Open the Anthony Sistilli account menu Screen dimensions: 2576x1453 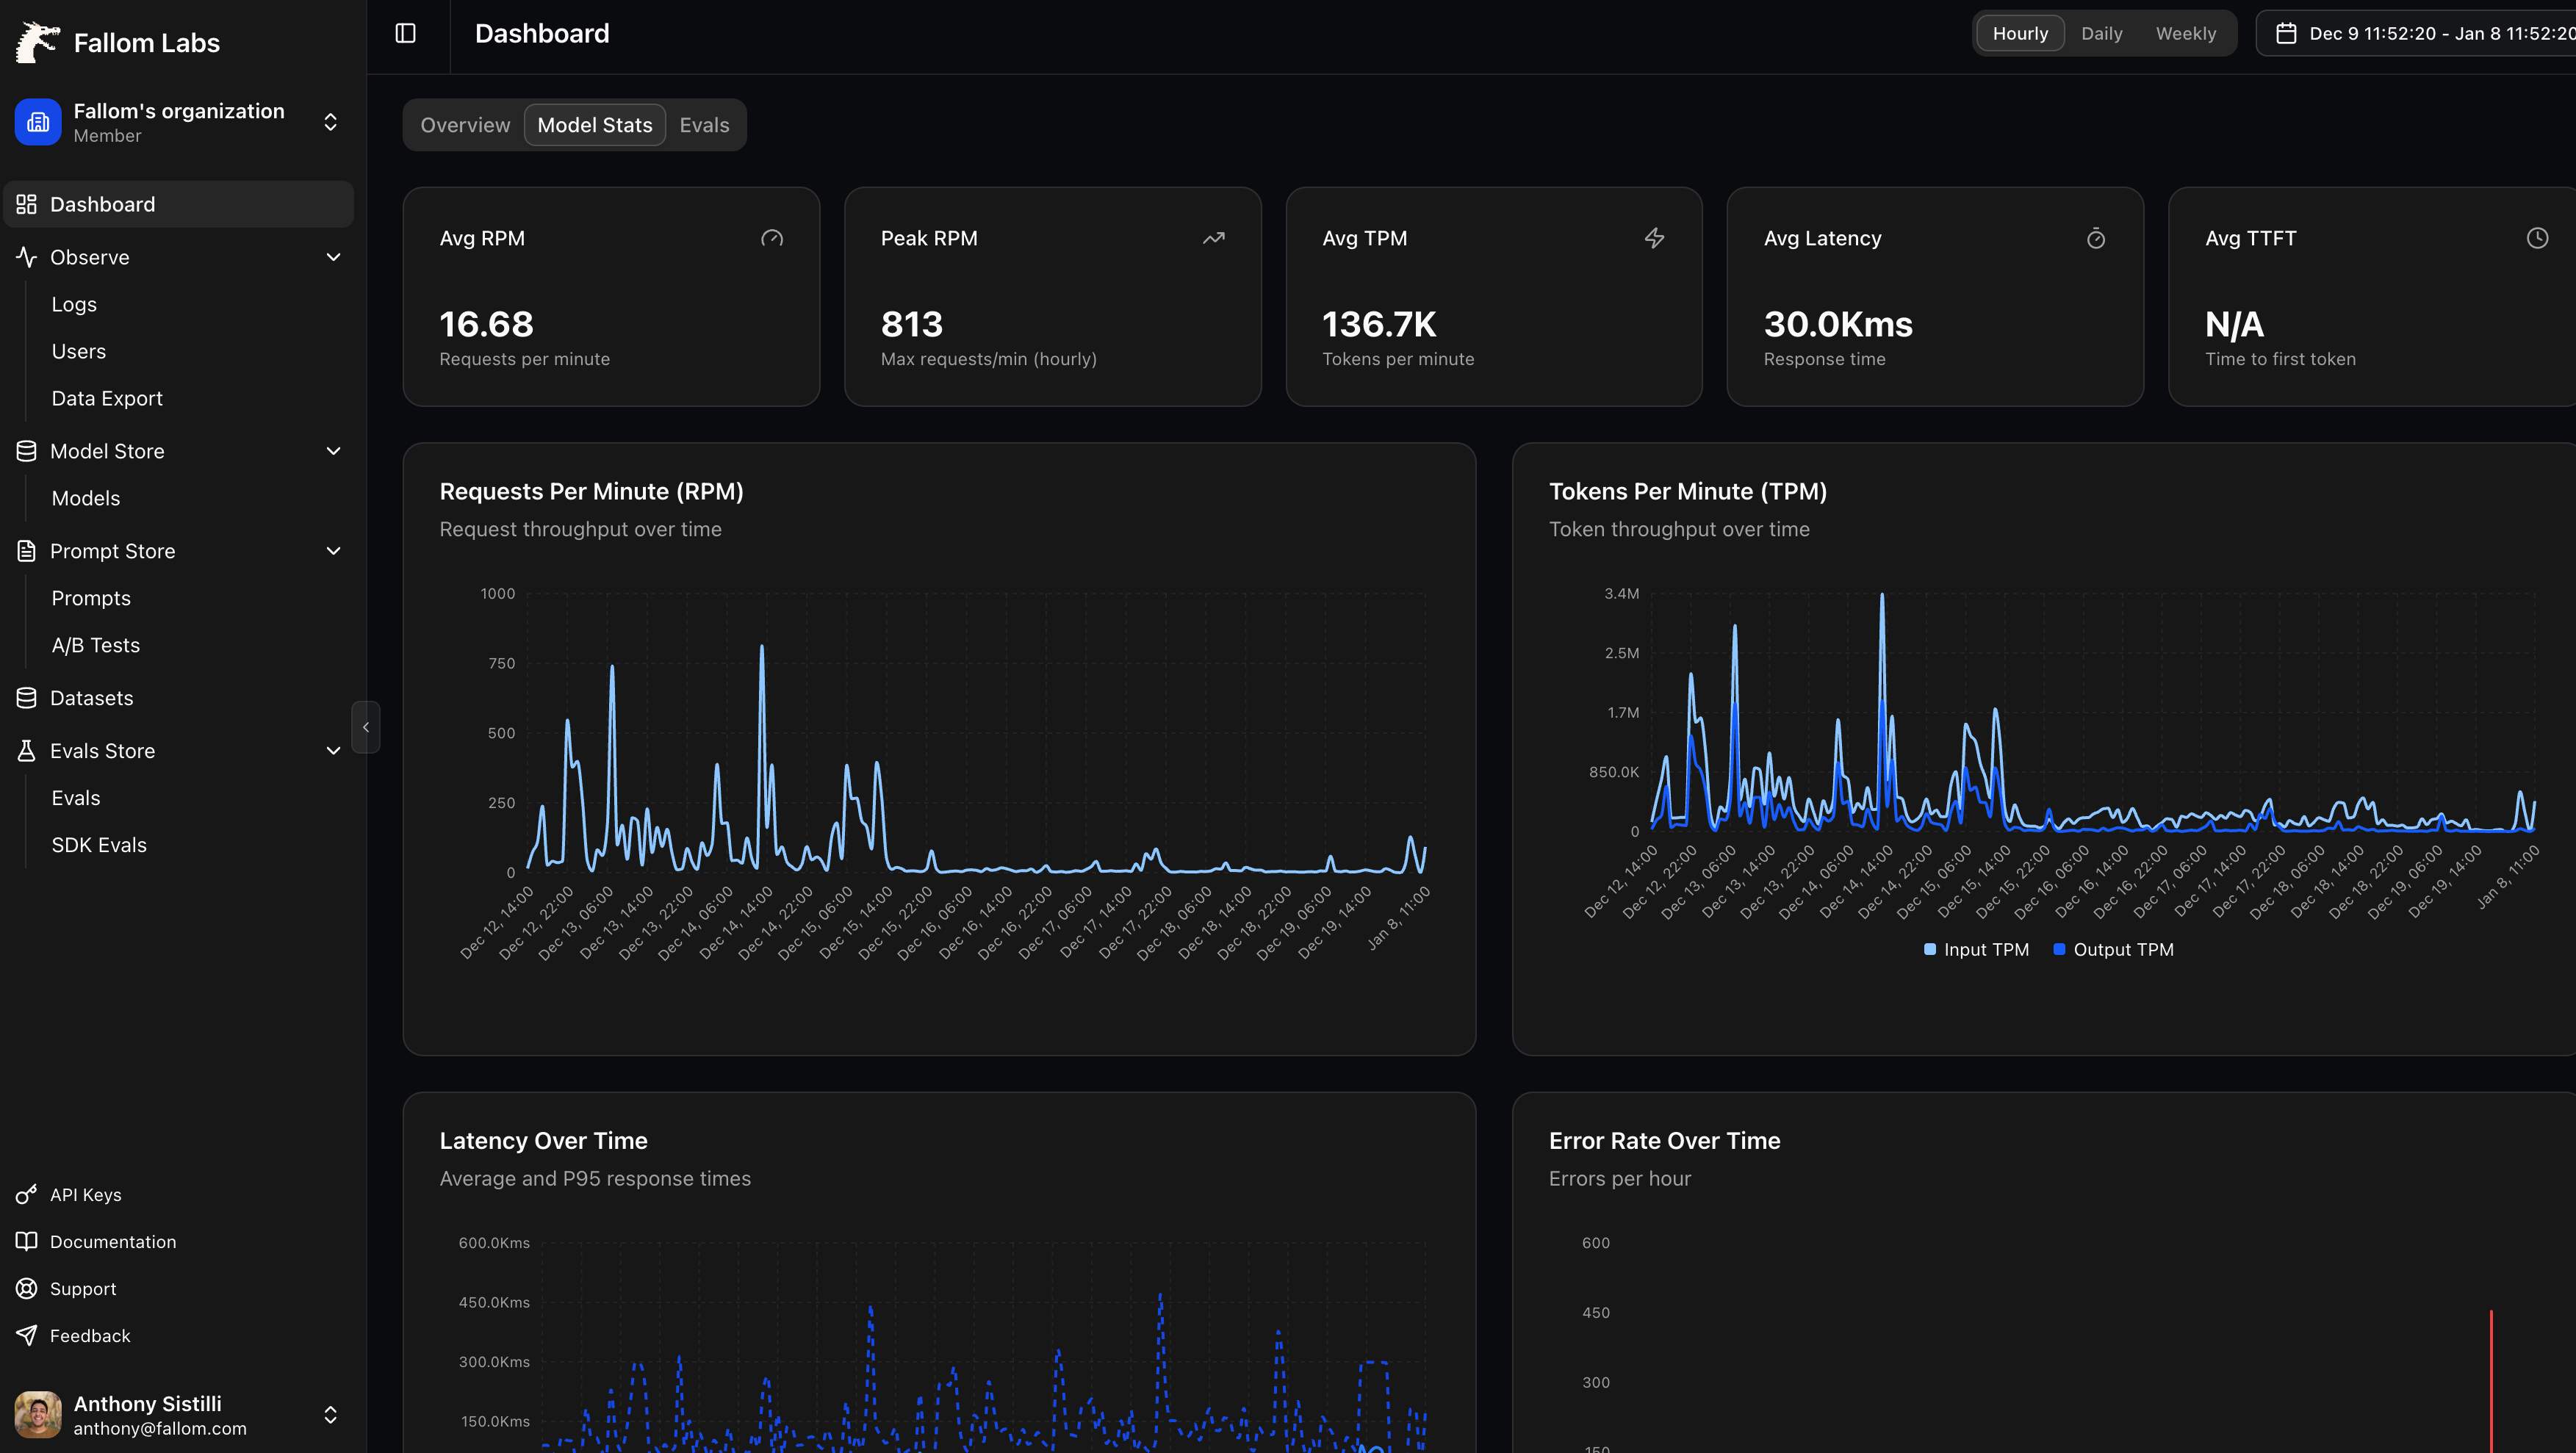(x=330, y=1414)
